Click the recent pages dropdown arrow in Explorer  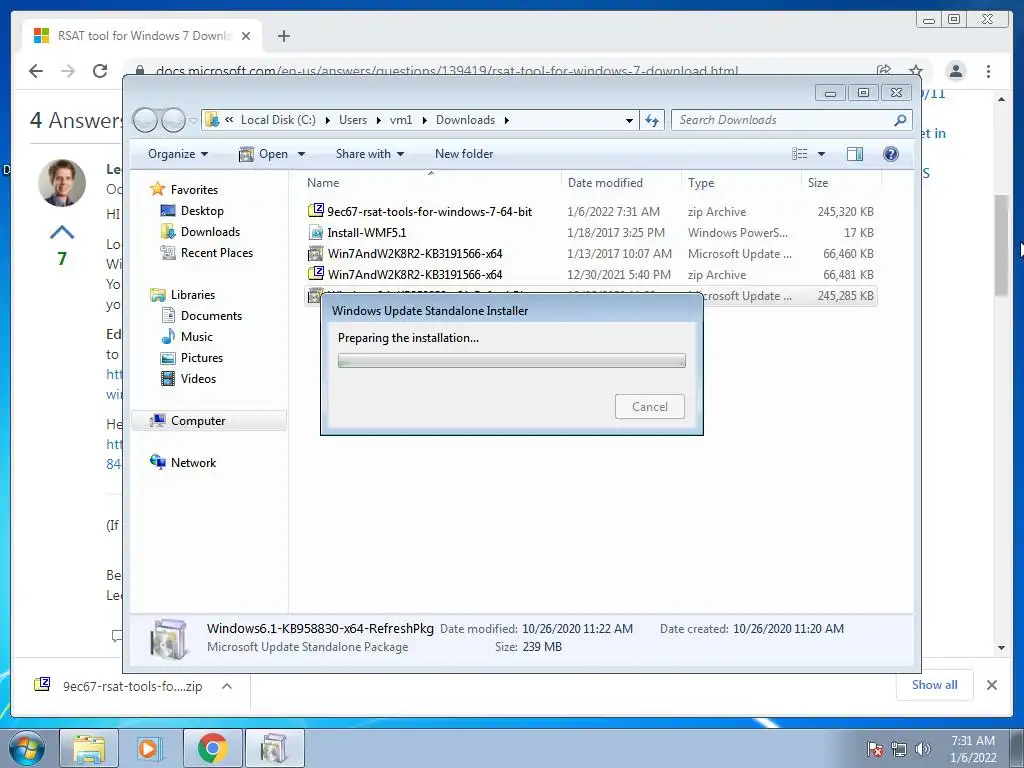point(193,121)
